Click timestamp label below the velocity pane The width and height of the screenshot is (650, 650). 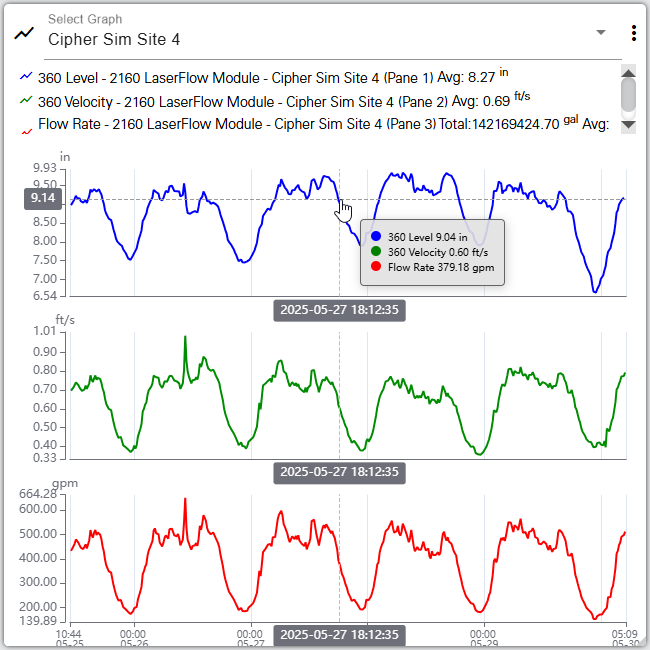tap(339, 471)
